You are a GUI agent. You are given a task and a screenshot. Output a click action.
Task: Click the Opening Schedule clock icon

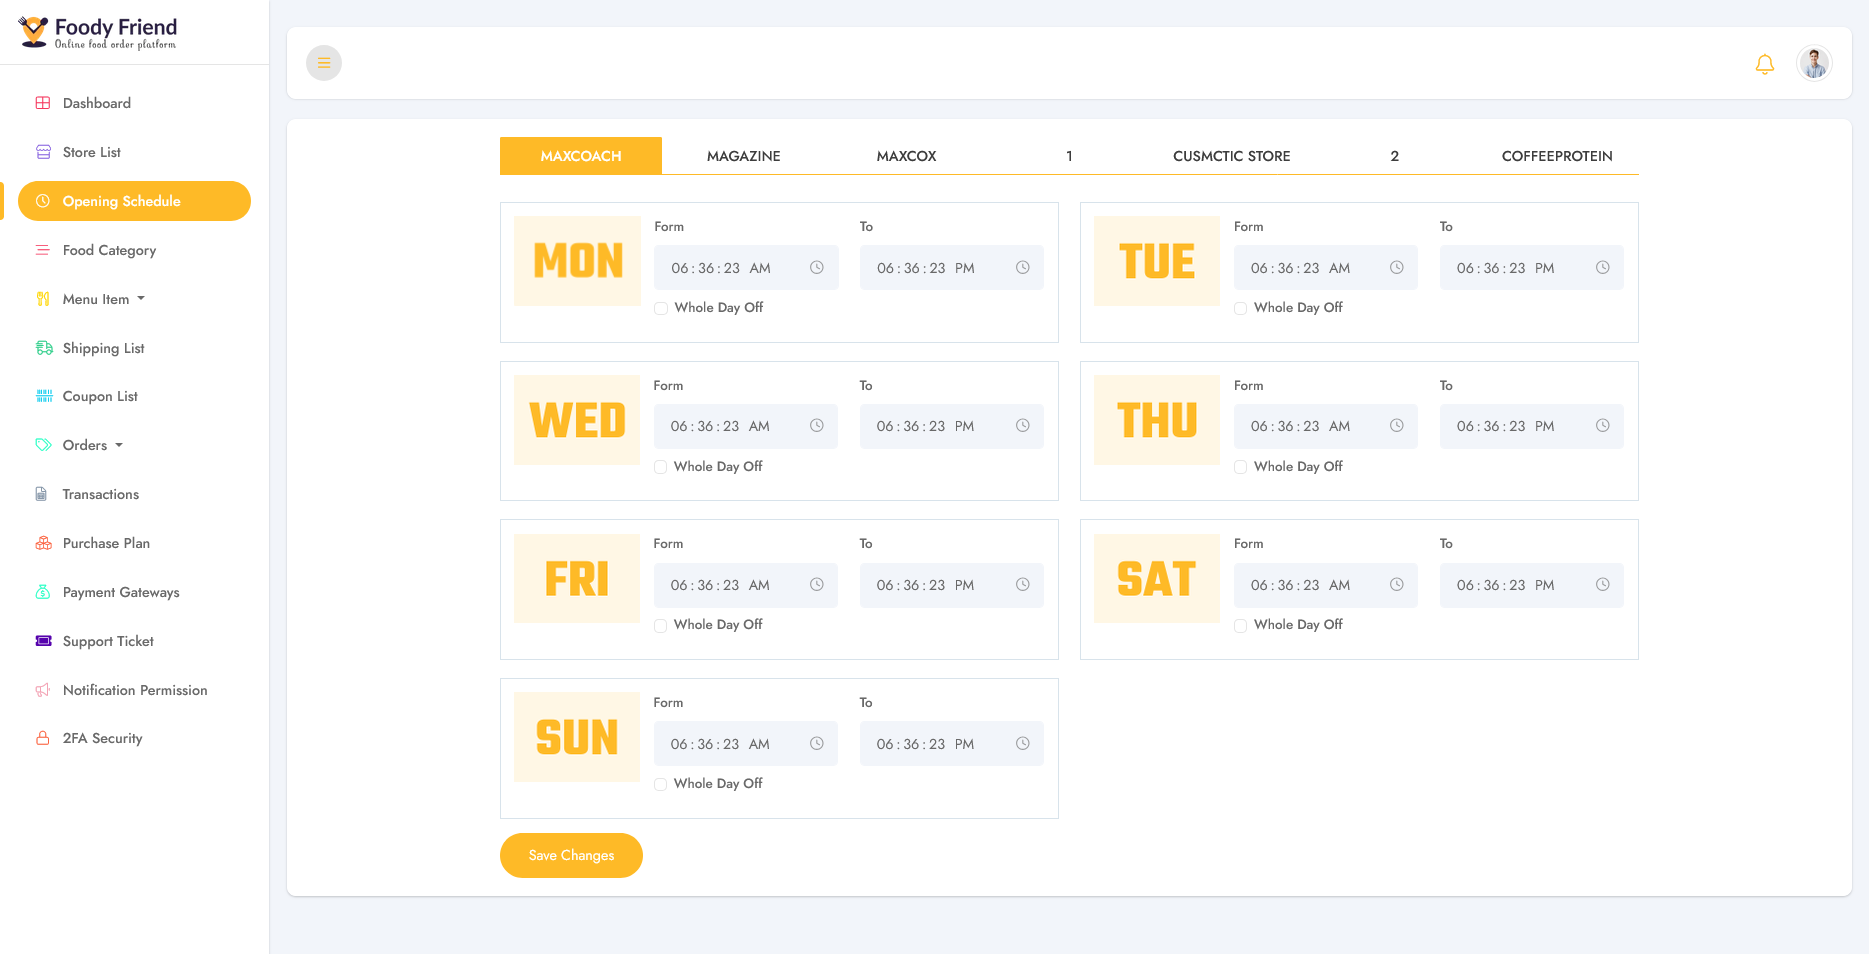click(x=43, y=201)
